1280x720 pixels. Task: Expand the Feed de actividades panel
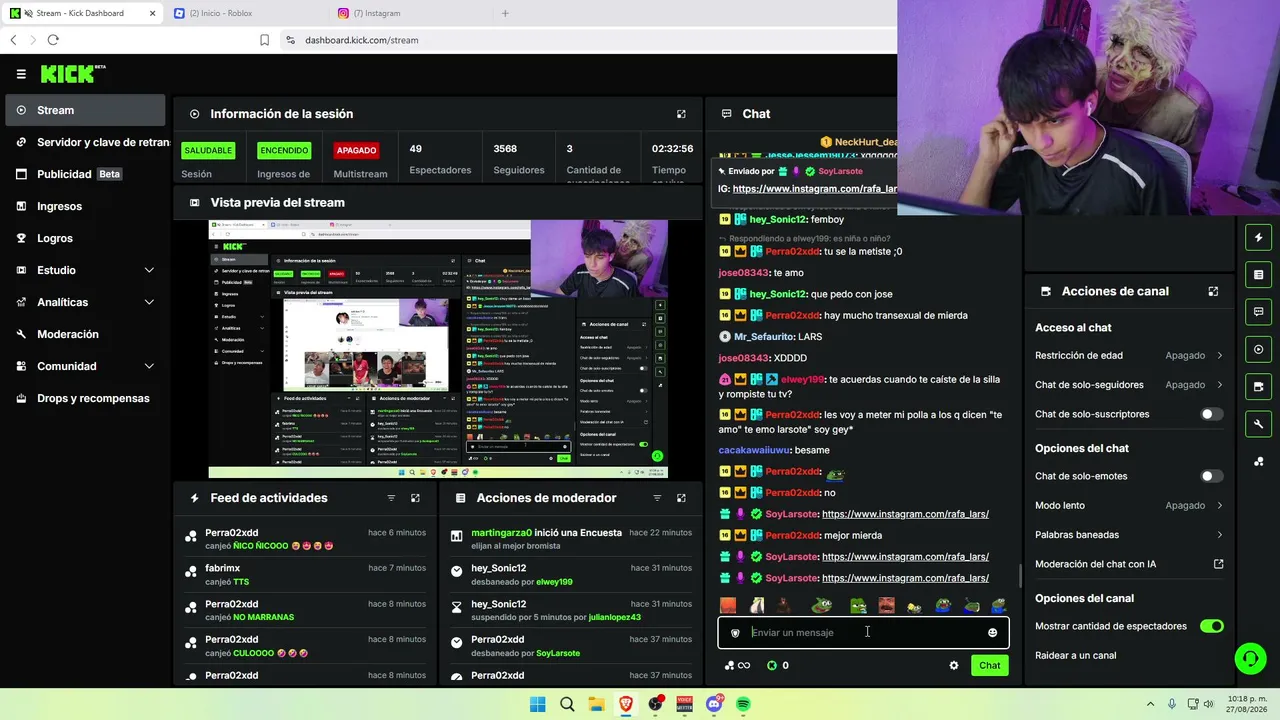(x=415, y=498)
